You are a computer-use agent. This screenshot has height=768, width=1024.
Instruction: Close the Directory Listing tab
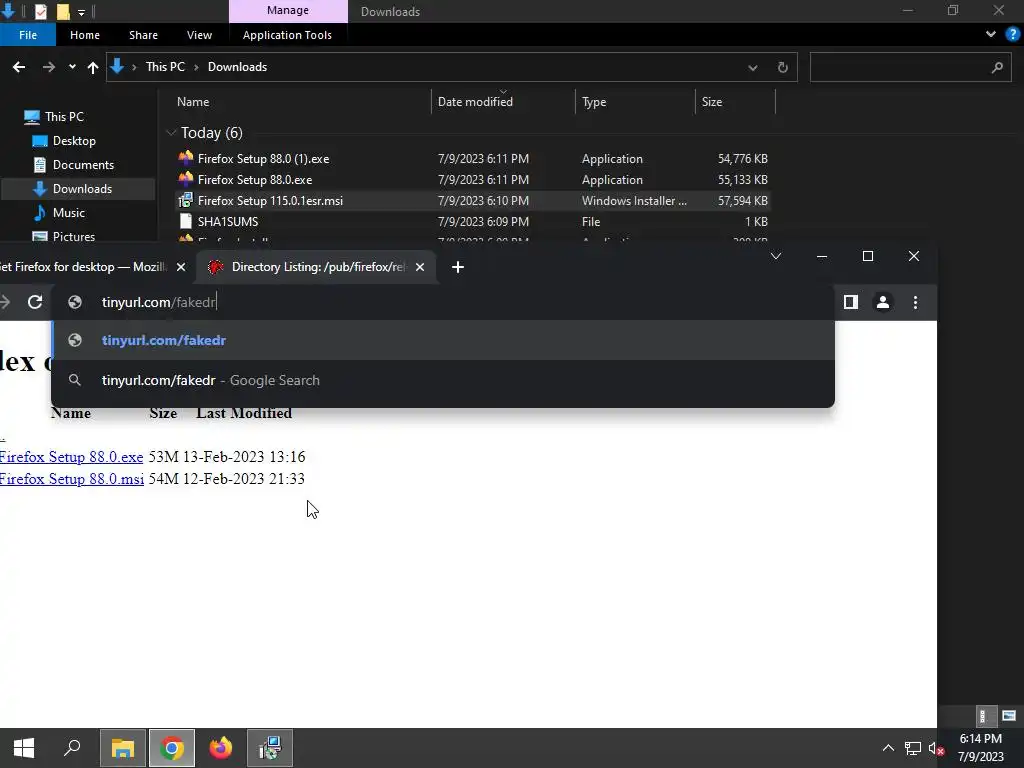[420, 266]
